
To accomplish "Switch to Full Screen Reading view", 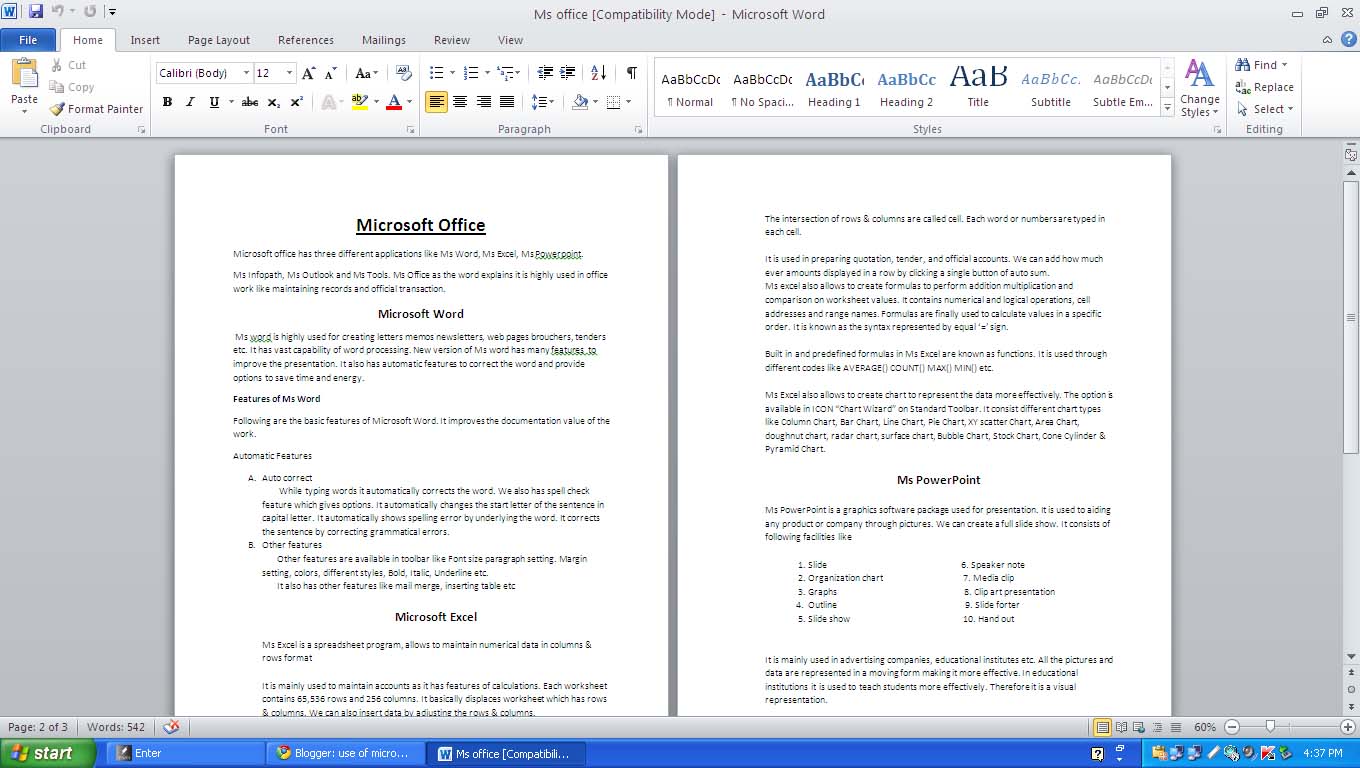I will click(1121, 727).
